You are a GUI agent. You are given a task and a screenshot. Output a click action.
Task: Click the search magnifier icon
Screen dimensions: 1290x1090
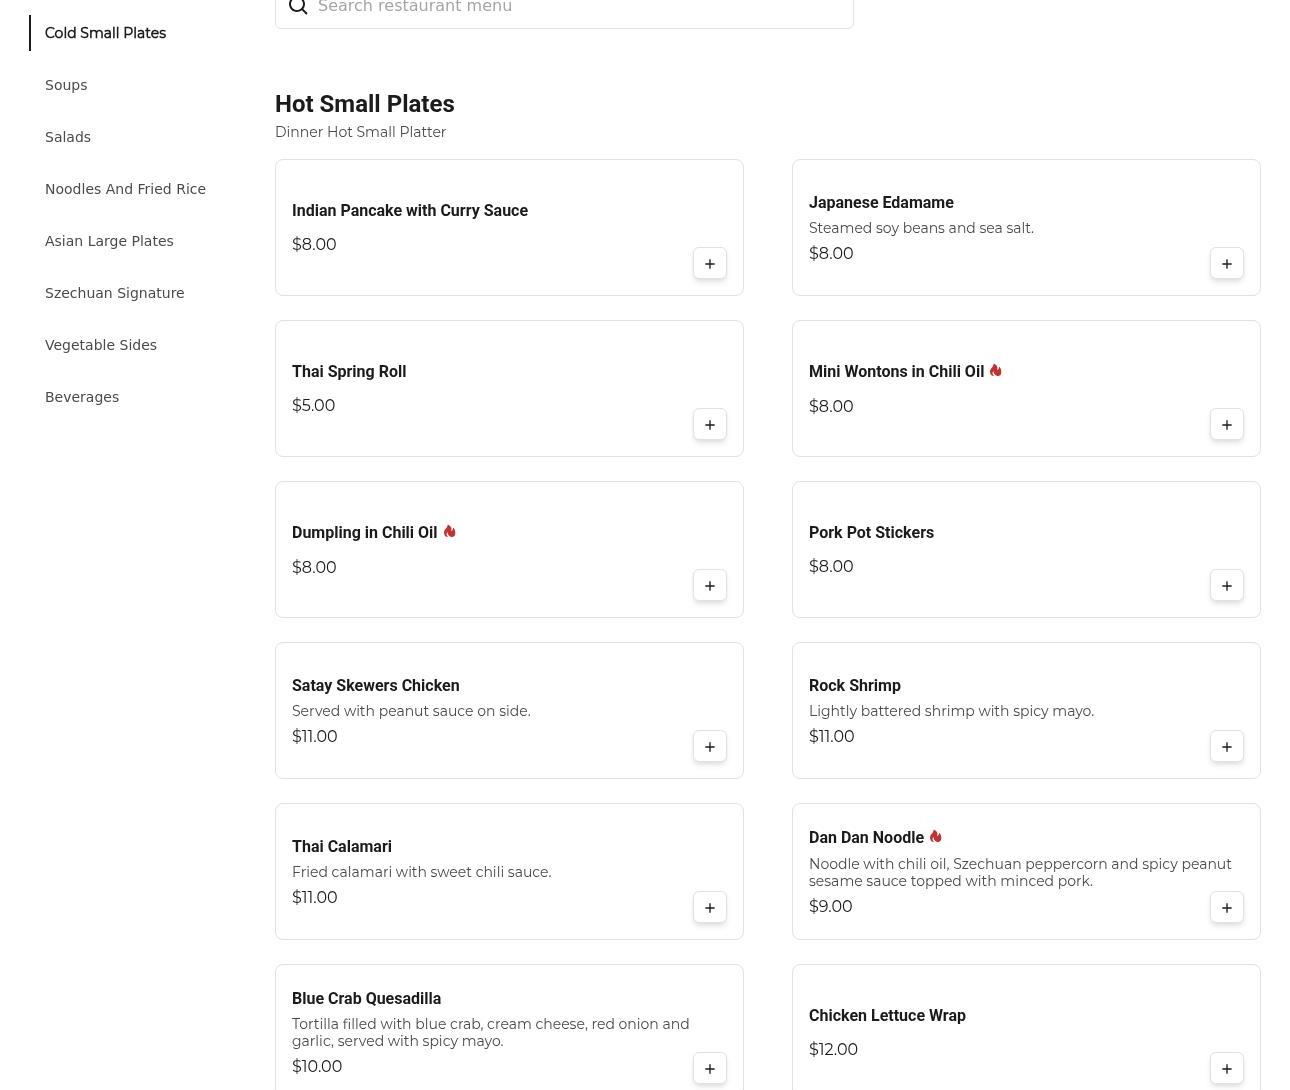click(298, 8)
